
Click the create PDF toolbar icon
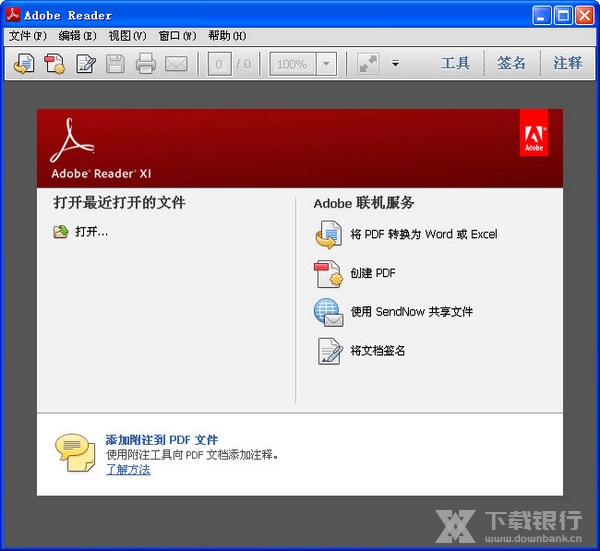pyautogui.click(x=55, y=63)
